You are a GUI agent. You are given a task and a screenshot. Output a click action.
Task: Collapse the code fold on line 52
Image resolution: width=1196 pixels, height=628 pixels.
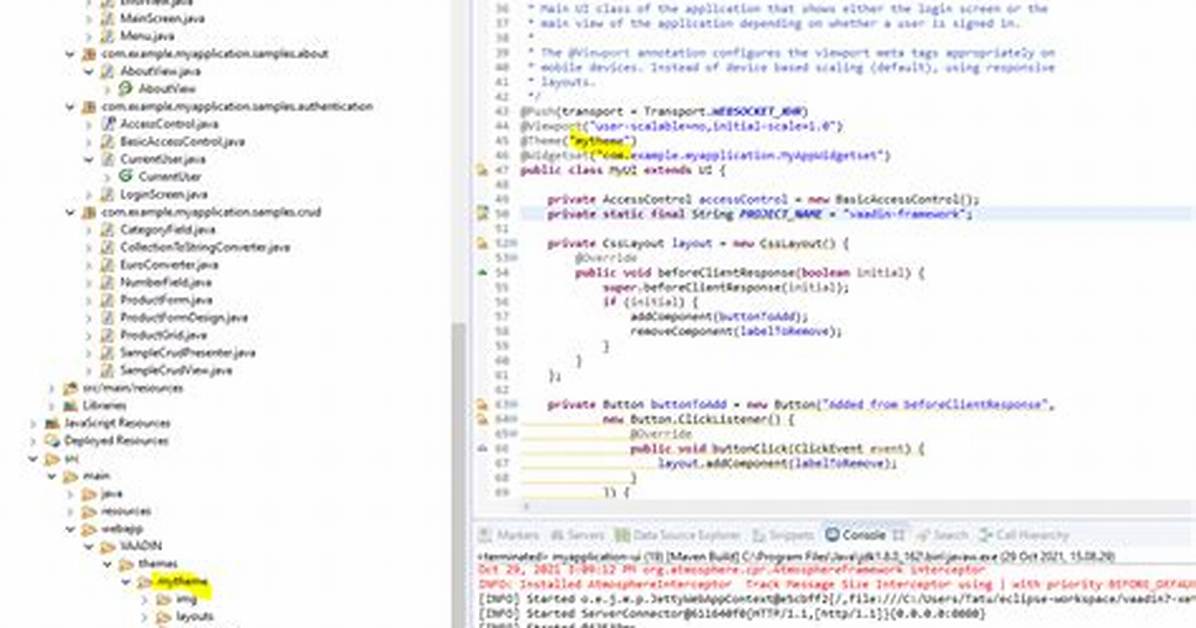pos(513,243)
